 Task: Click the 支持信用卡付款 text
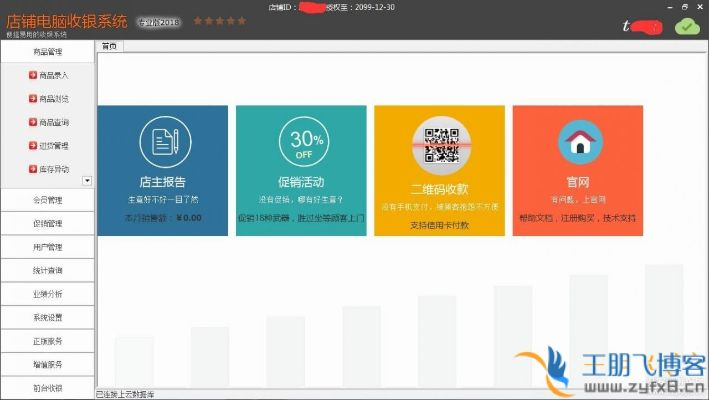point(440,225)
